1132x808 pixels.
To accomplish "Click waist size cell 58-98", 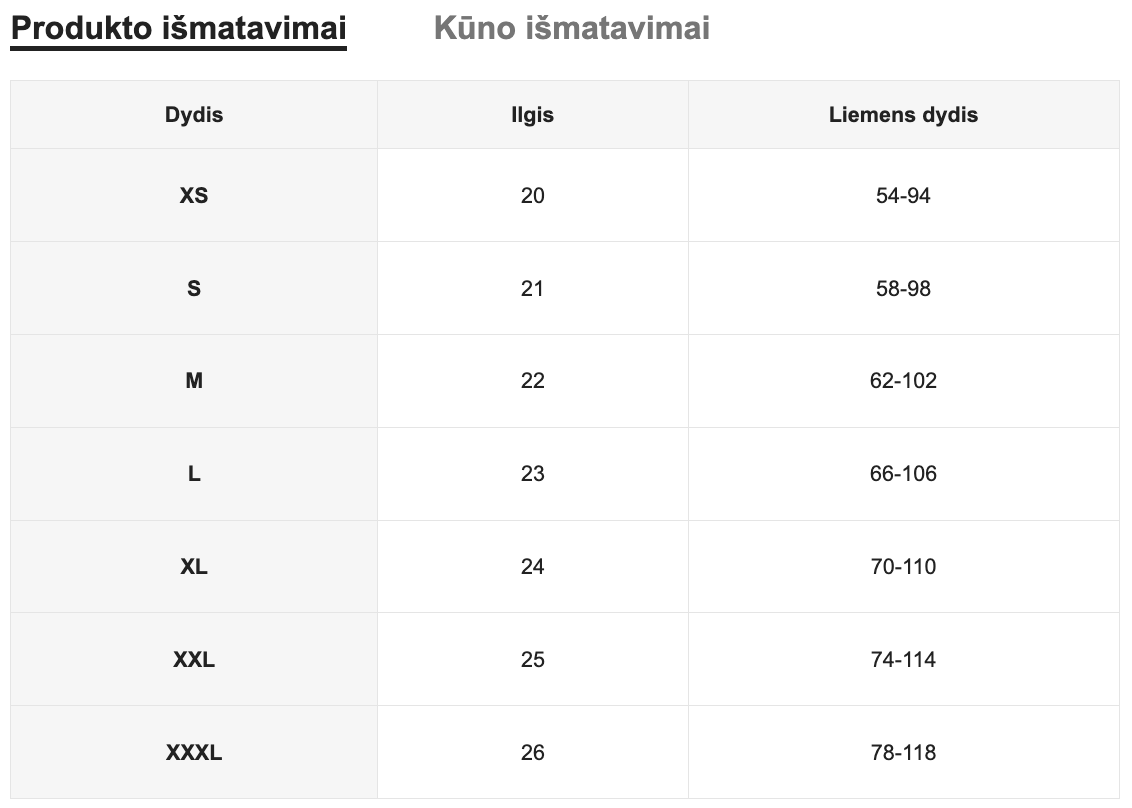I will (x=903, y=289).
